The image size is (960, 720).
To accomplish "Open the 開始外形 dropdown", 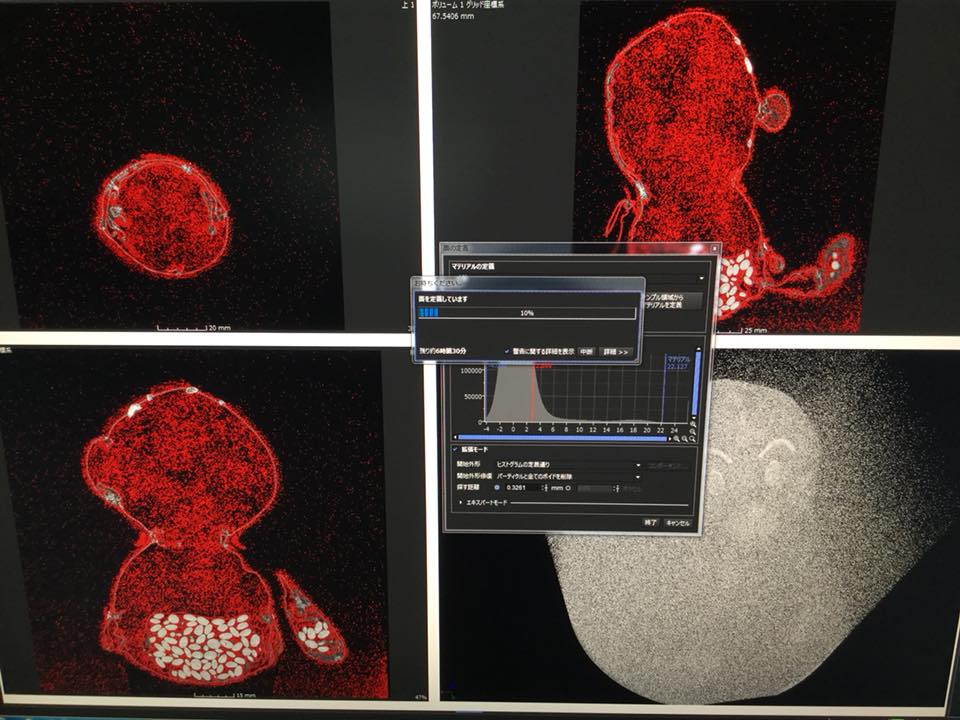I will coord(638,465).
